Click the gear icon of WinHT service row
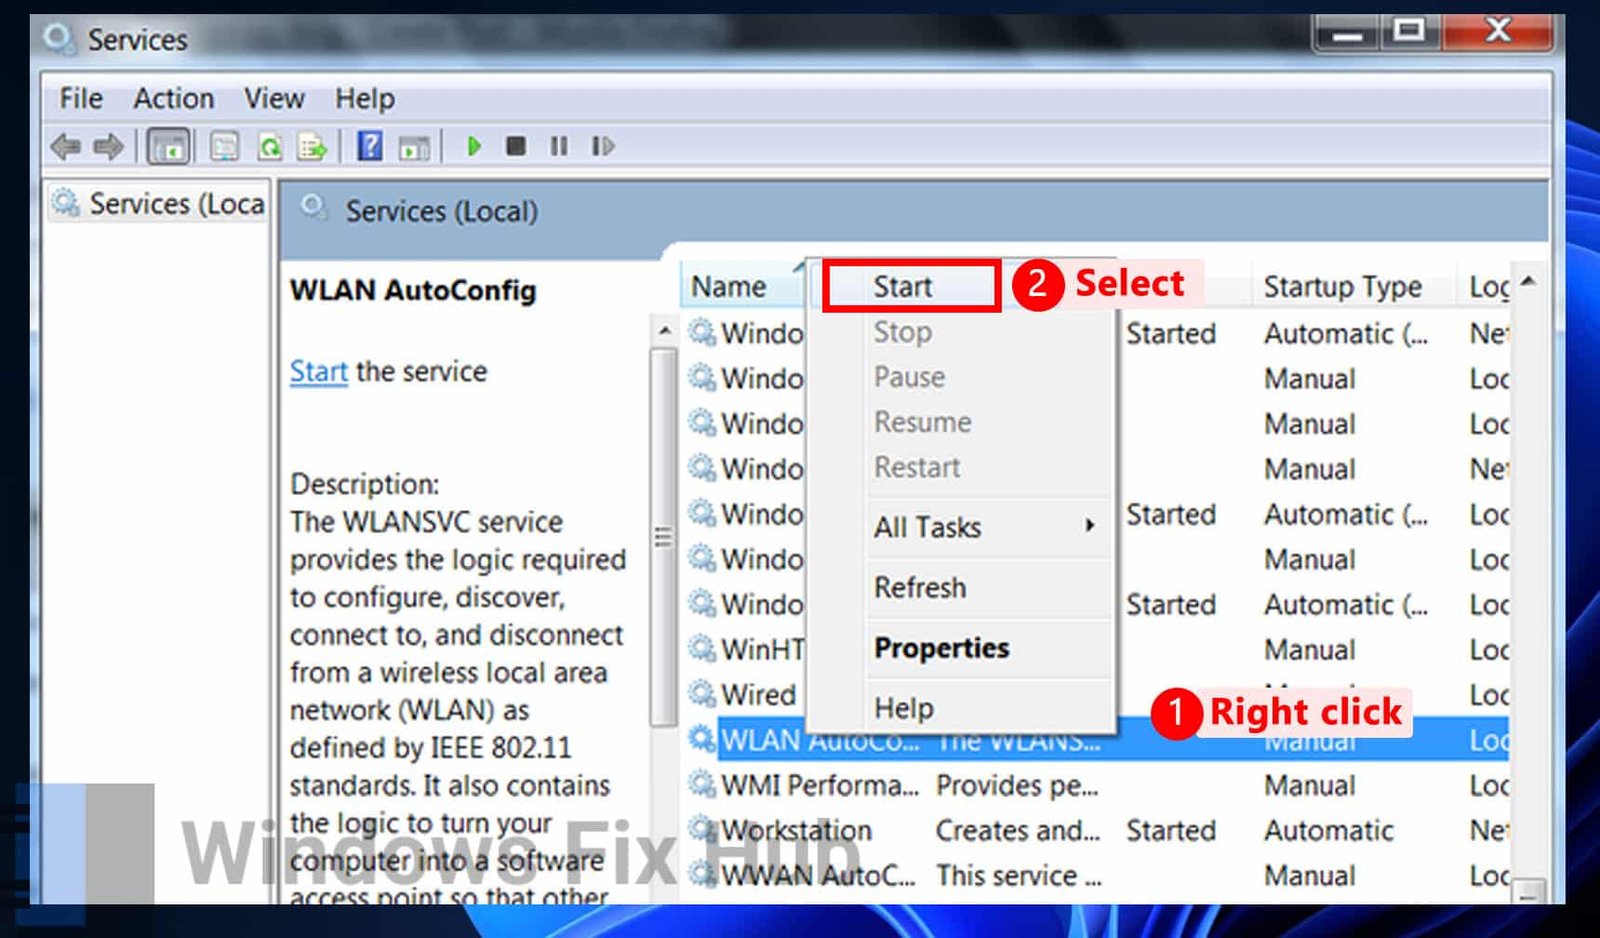The height and width of the screenshot is (938, 1600). tap(703, 648)
